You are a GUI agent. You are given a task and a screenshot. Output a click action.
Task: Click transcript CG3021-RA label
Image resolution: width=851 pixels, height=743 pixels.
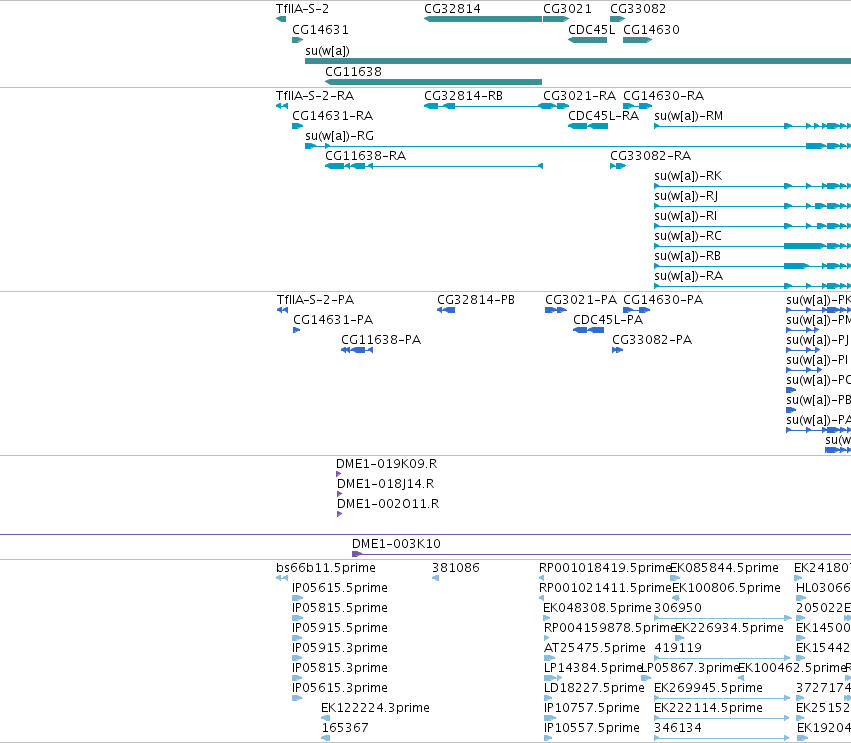click(580, 96)
